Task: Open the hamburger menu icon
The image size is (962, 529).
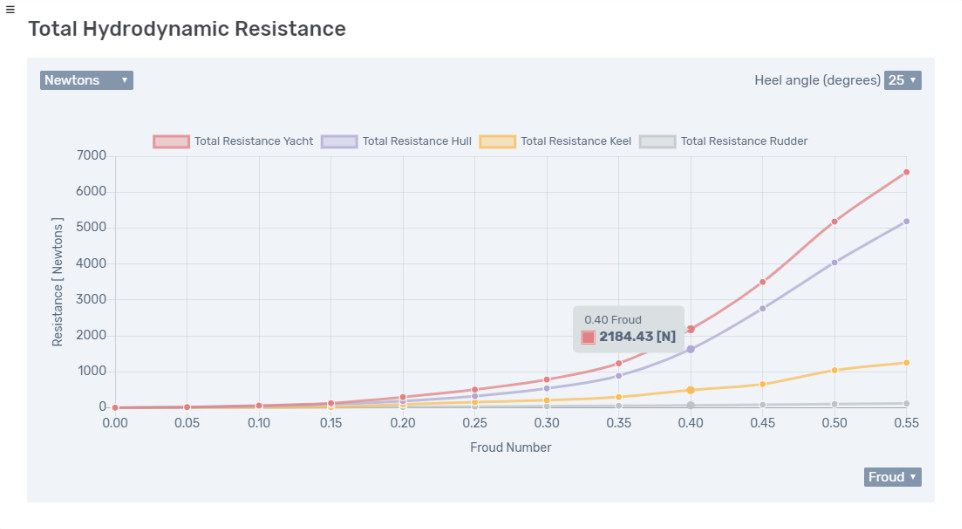Action: click(x=9, y=9)
